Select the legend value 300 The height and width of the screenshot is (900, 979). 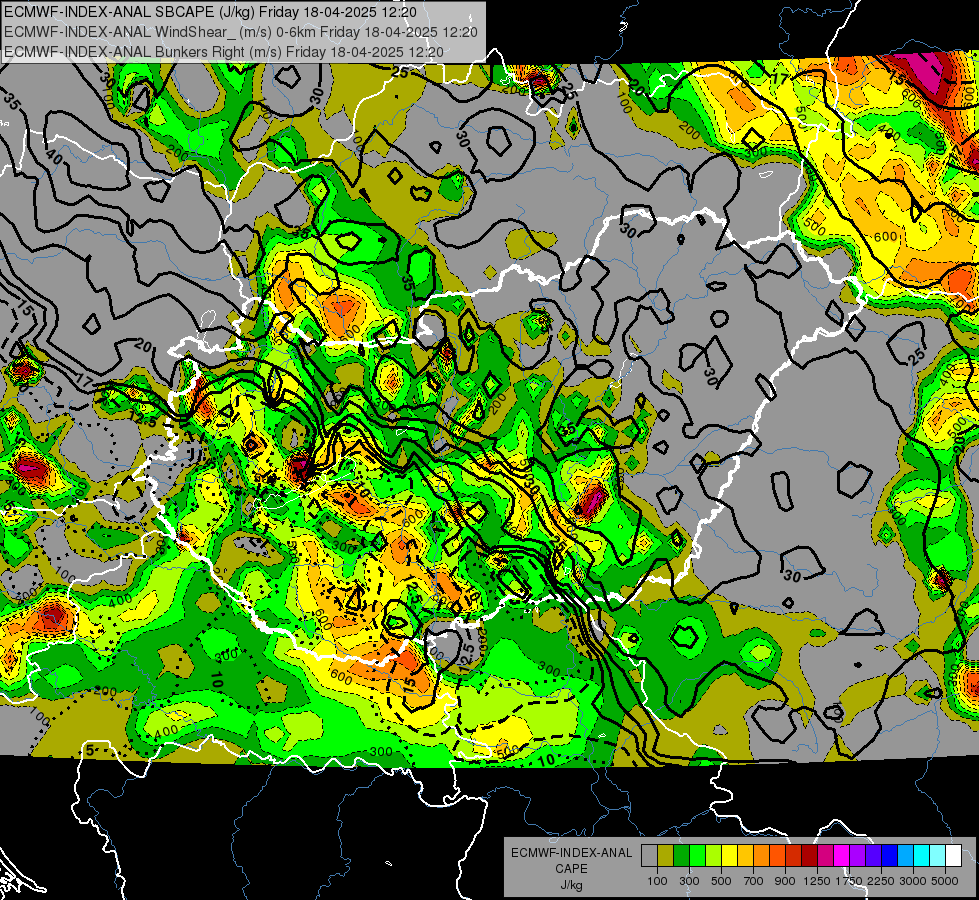[689, 881]
